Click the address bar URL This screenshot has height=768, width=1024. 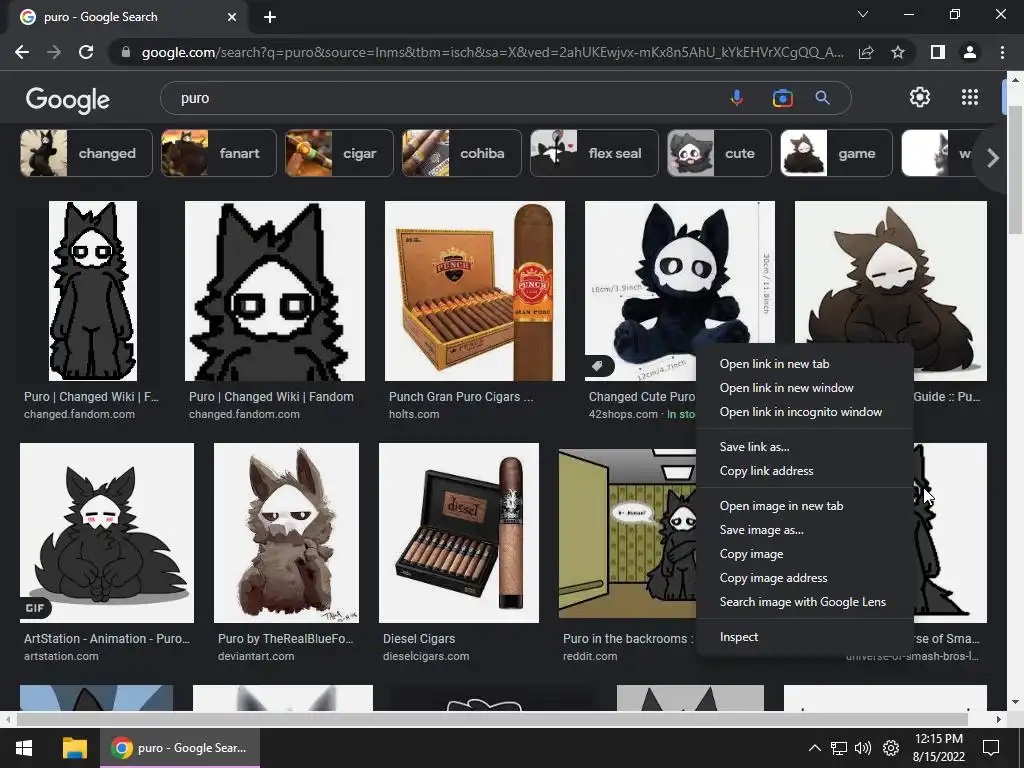tap(492, 52)
